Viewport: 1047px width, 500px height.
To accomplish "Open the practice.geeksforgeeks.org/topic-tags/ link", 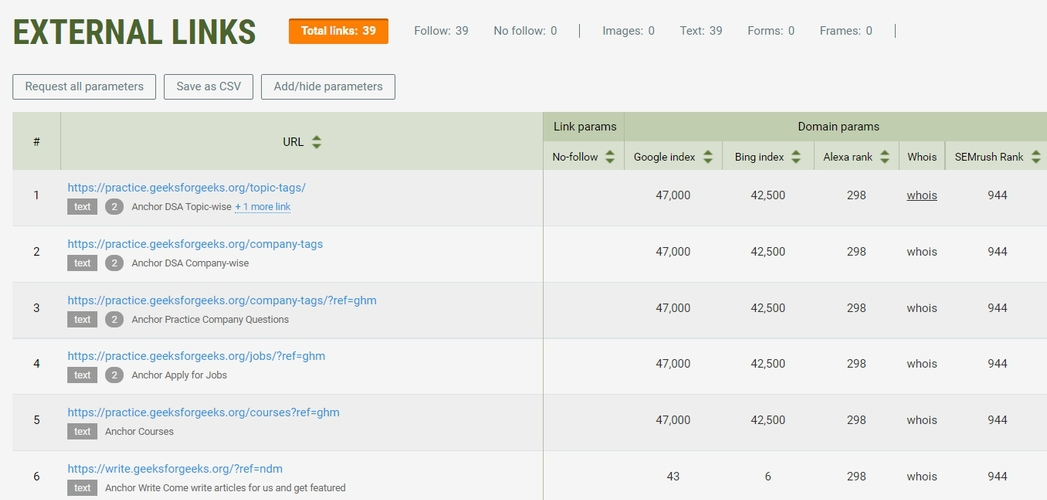I will 186,187.
